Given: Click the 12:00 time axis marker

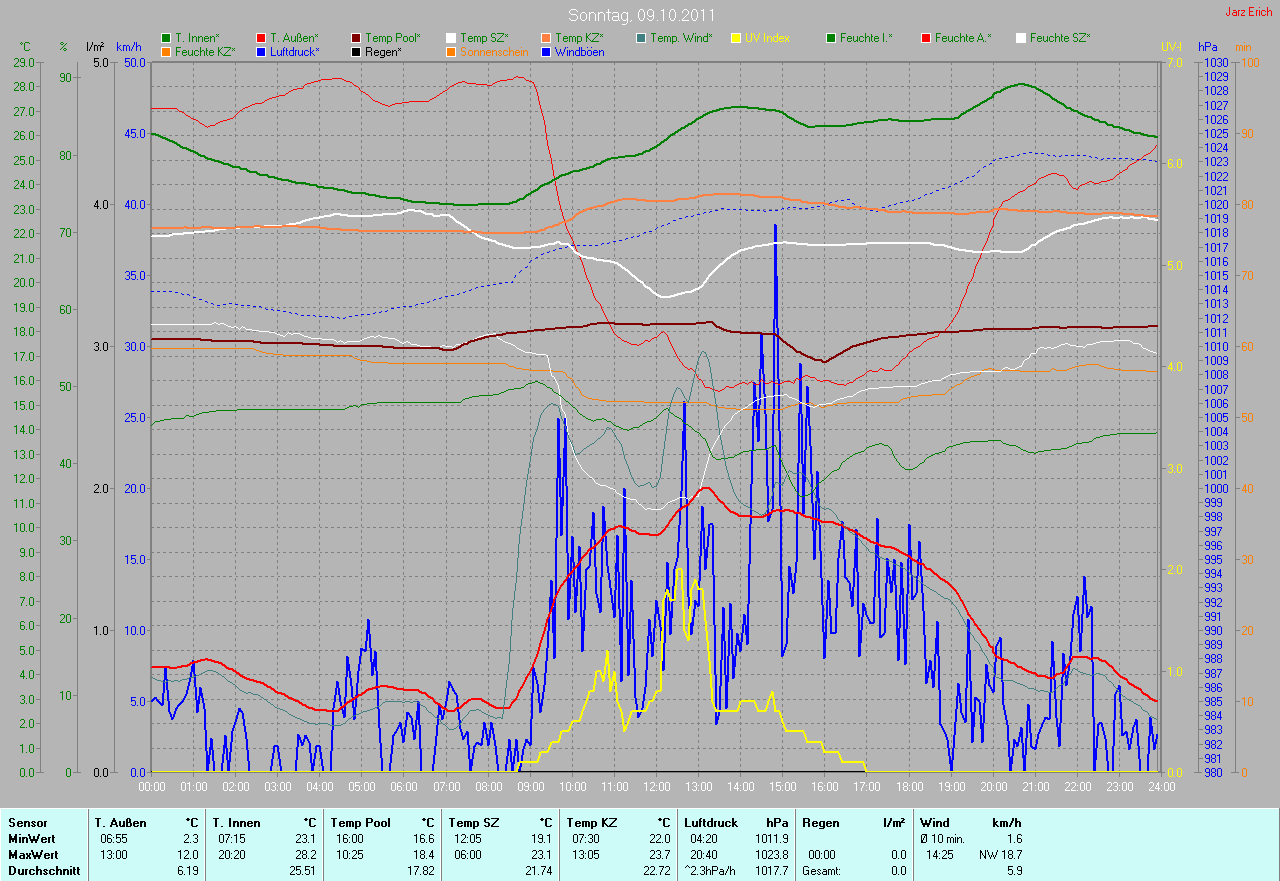Looking at the screenshot, I should click(x=656, y=787).
